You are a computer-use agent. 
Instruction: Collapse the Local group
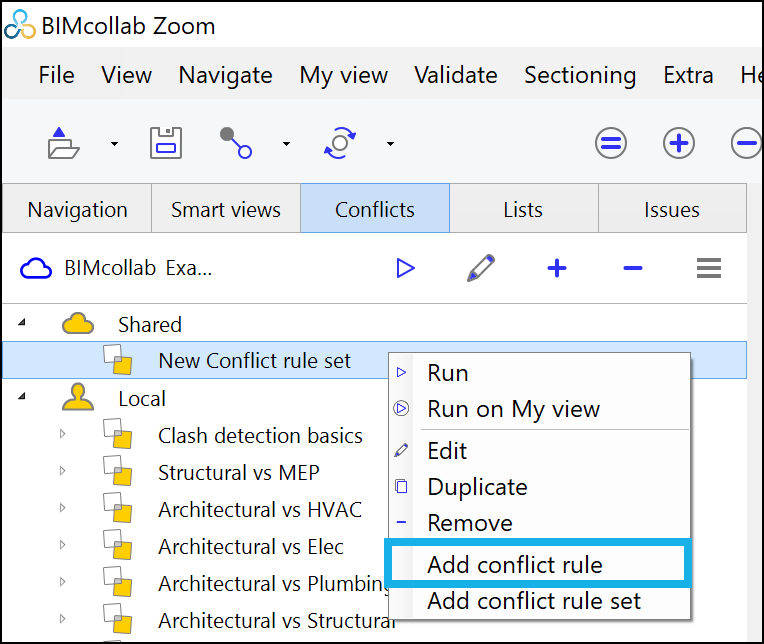point(21,397)
